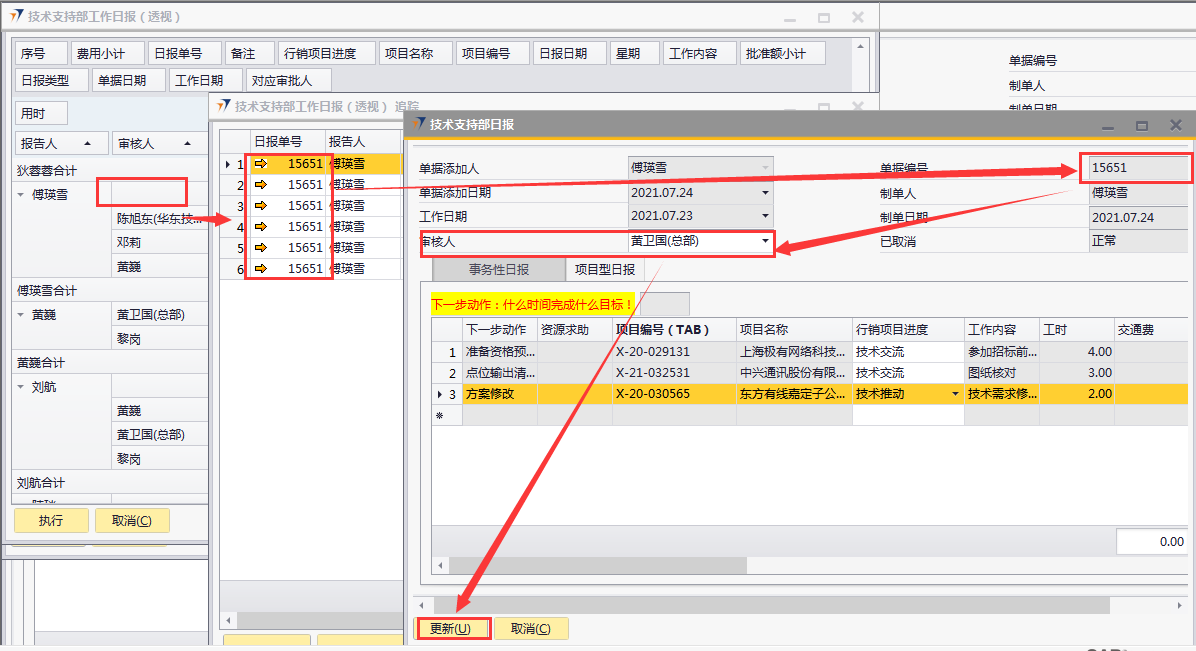
Task: Open the 工作日期 date dropdown
Action: coord(766,216)
